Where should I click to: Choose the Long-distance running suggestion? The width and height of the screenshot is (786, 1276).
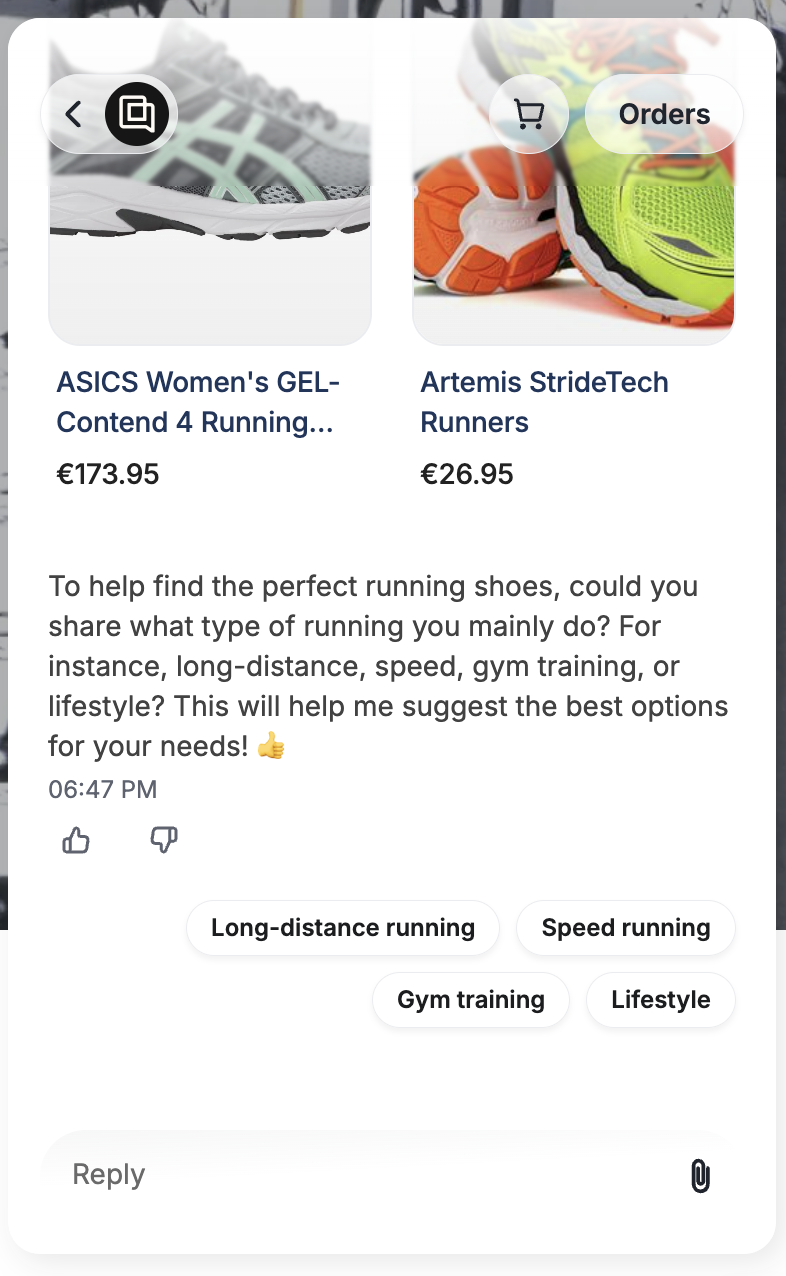click(x=342, y=928)
